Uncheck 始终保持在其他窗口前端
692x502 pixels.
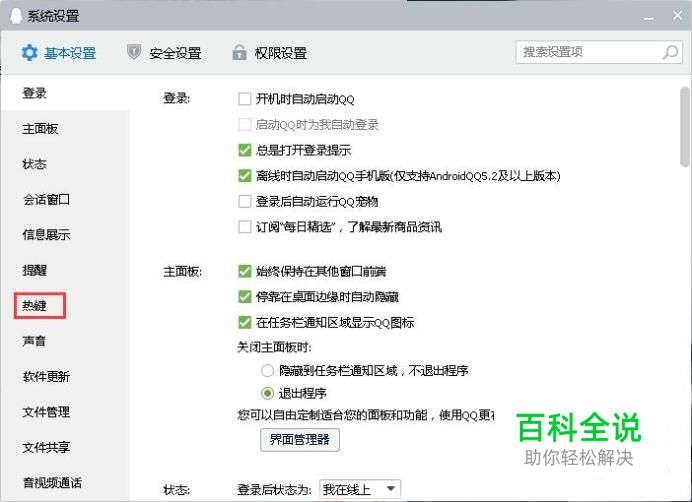244,271
